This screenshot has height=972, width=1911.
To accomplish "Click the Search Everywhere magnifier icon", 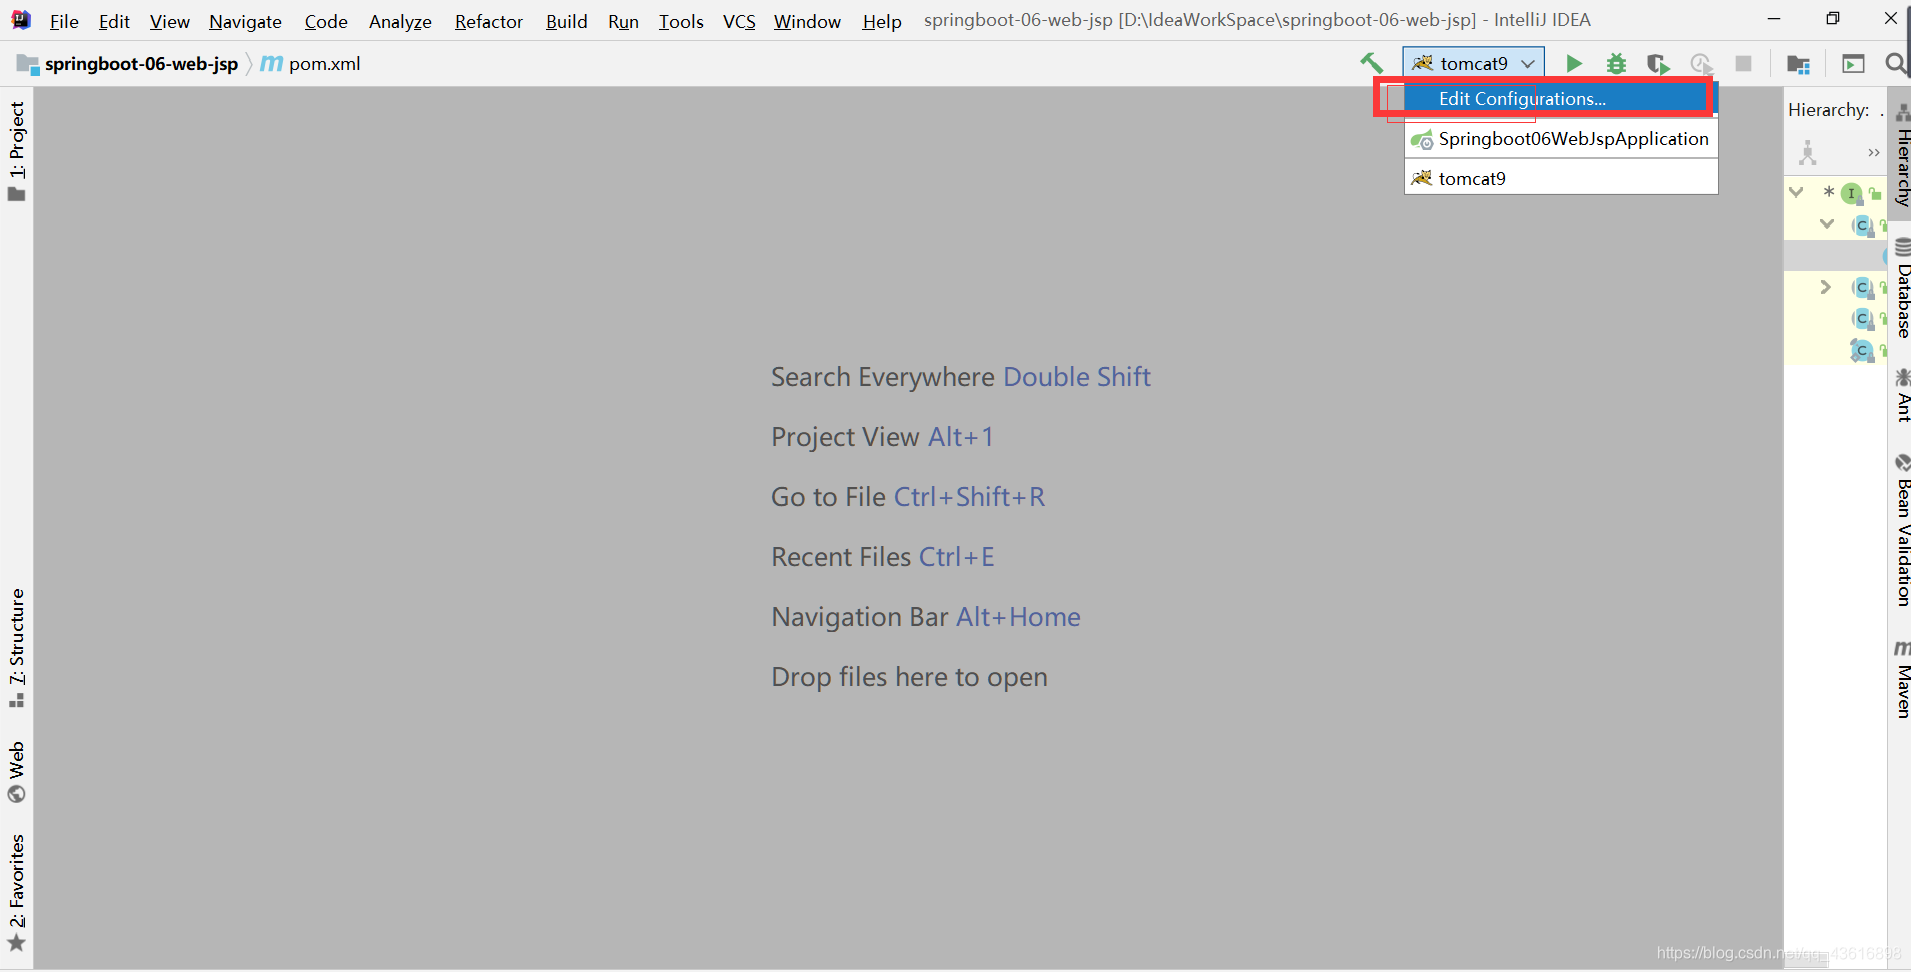I will [1895, 63].
